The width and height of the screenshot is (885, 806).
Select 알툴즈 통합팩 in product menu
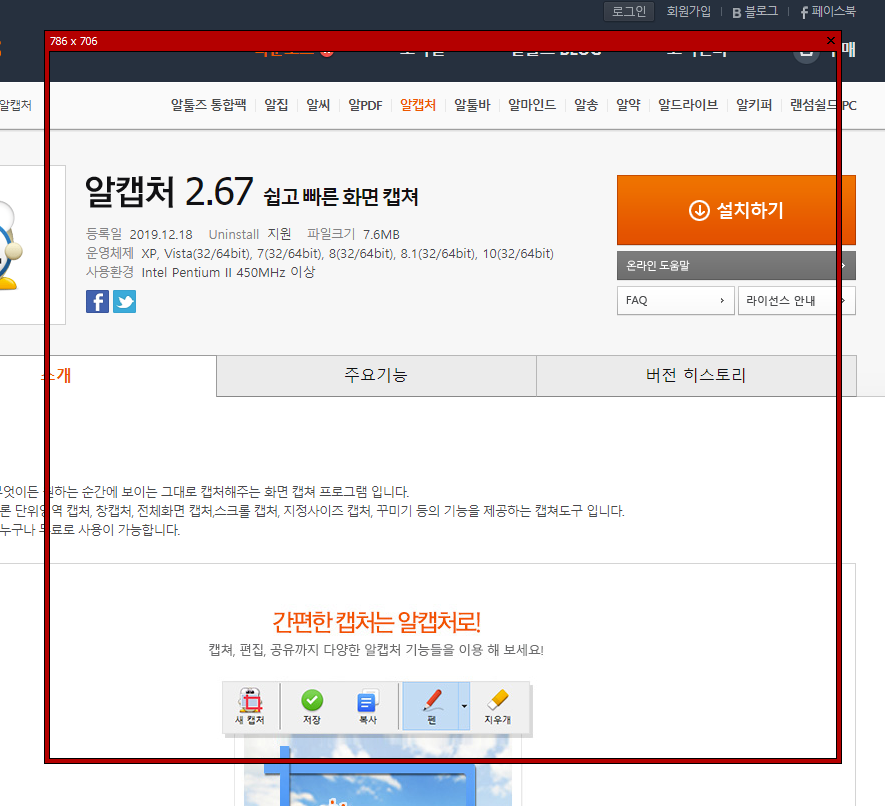pos(208,105)
